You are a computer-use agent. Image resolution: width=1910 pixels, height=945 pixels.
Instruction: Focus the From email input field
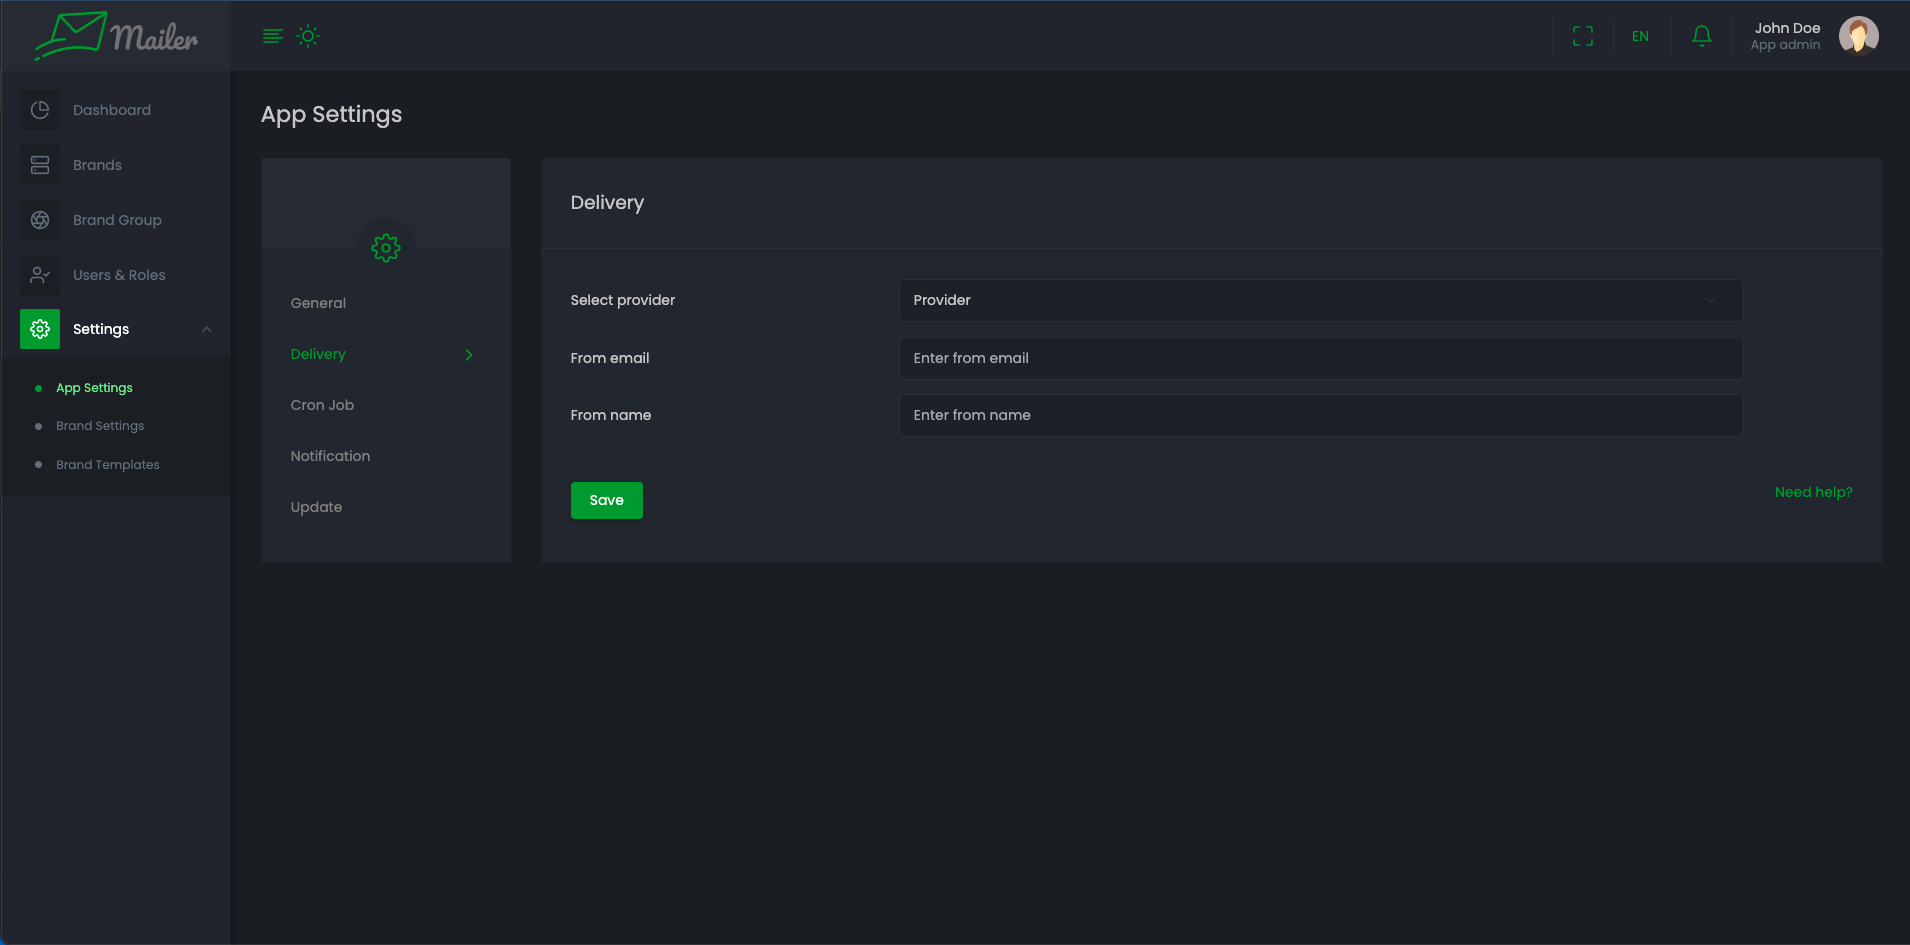(1320, 358)
